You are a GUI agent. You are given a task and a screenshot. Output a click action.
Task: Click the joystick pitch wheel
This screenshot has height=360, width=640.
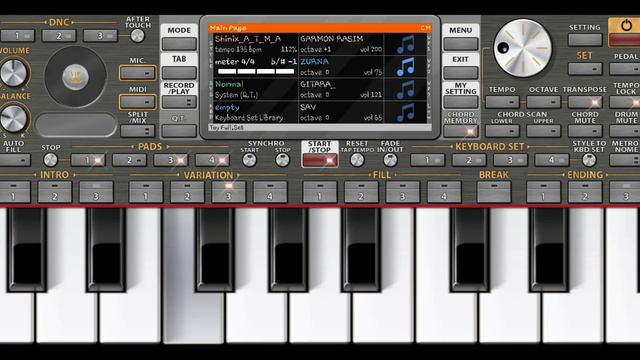(76, 76)
